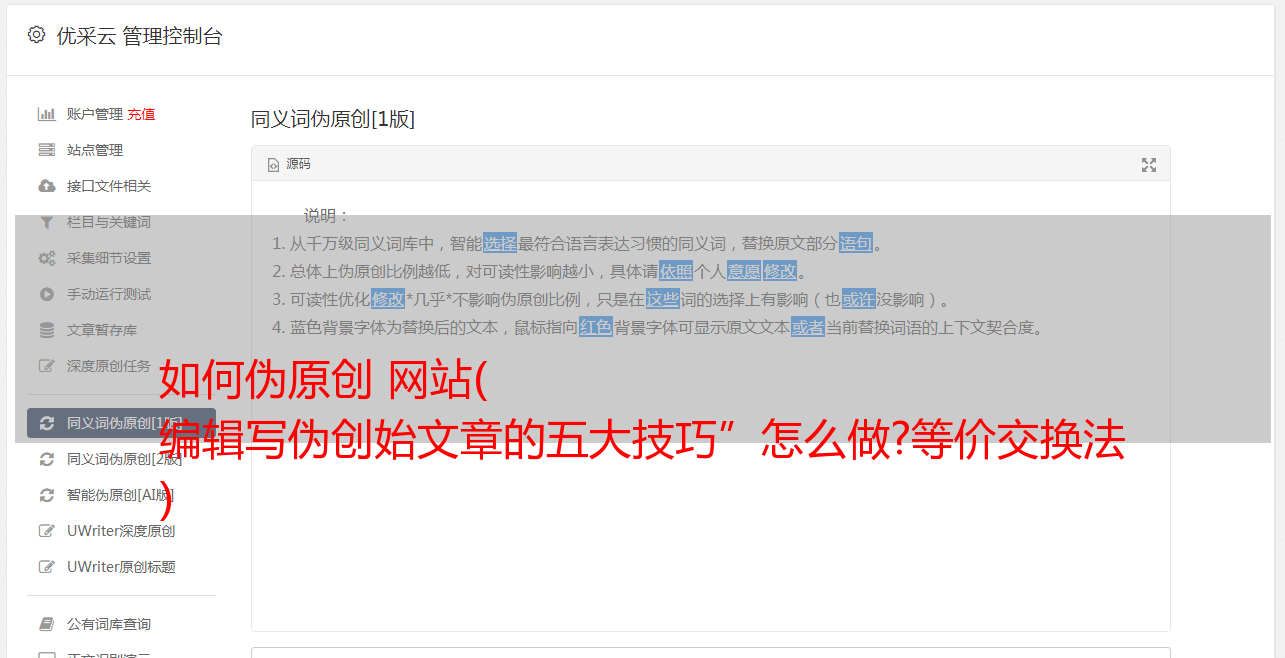The height and width of the screenshot is (658, 1285).
Task: Open the red 充值 recharge link
Action: (x=141, y=114)
